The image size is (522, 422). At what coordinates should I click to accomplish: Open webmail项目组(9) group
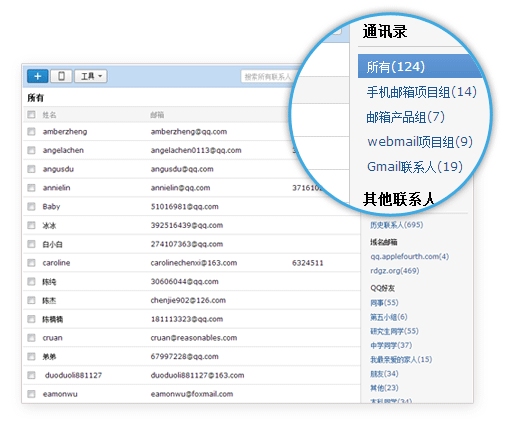point(420,142)
